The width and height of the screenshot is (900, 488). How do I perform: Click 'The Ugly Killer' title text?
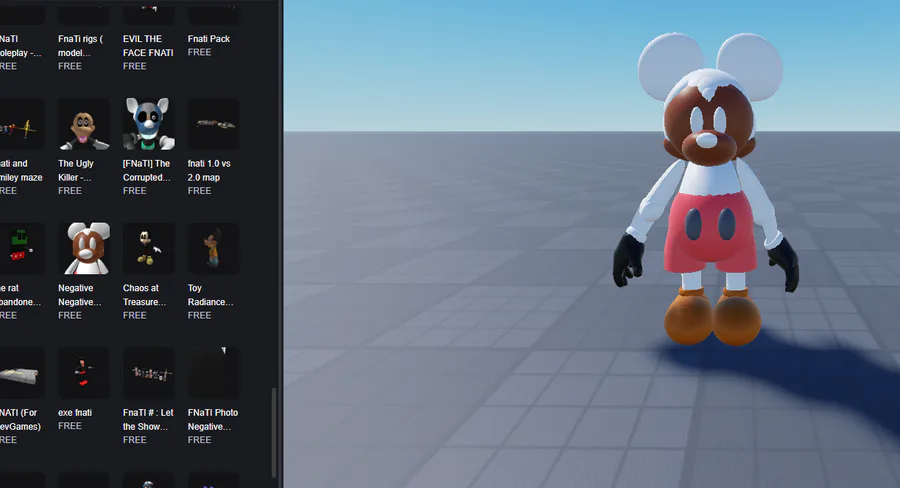coord(76,171)
